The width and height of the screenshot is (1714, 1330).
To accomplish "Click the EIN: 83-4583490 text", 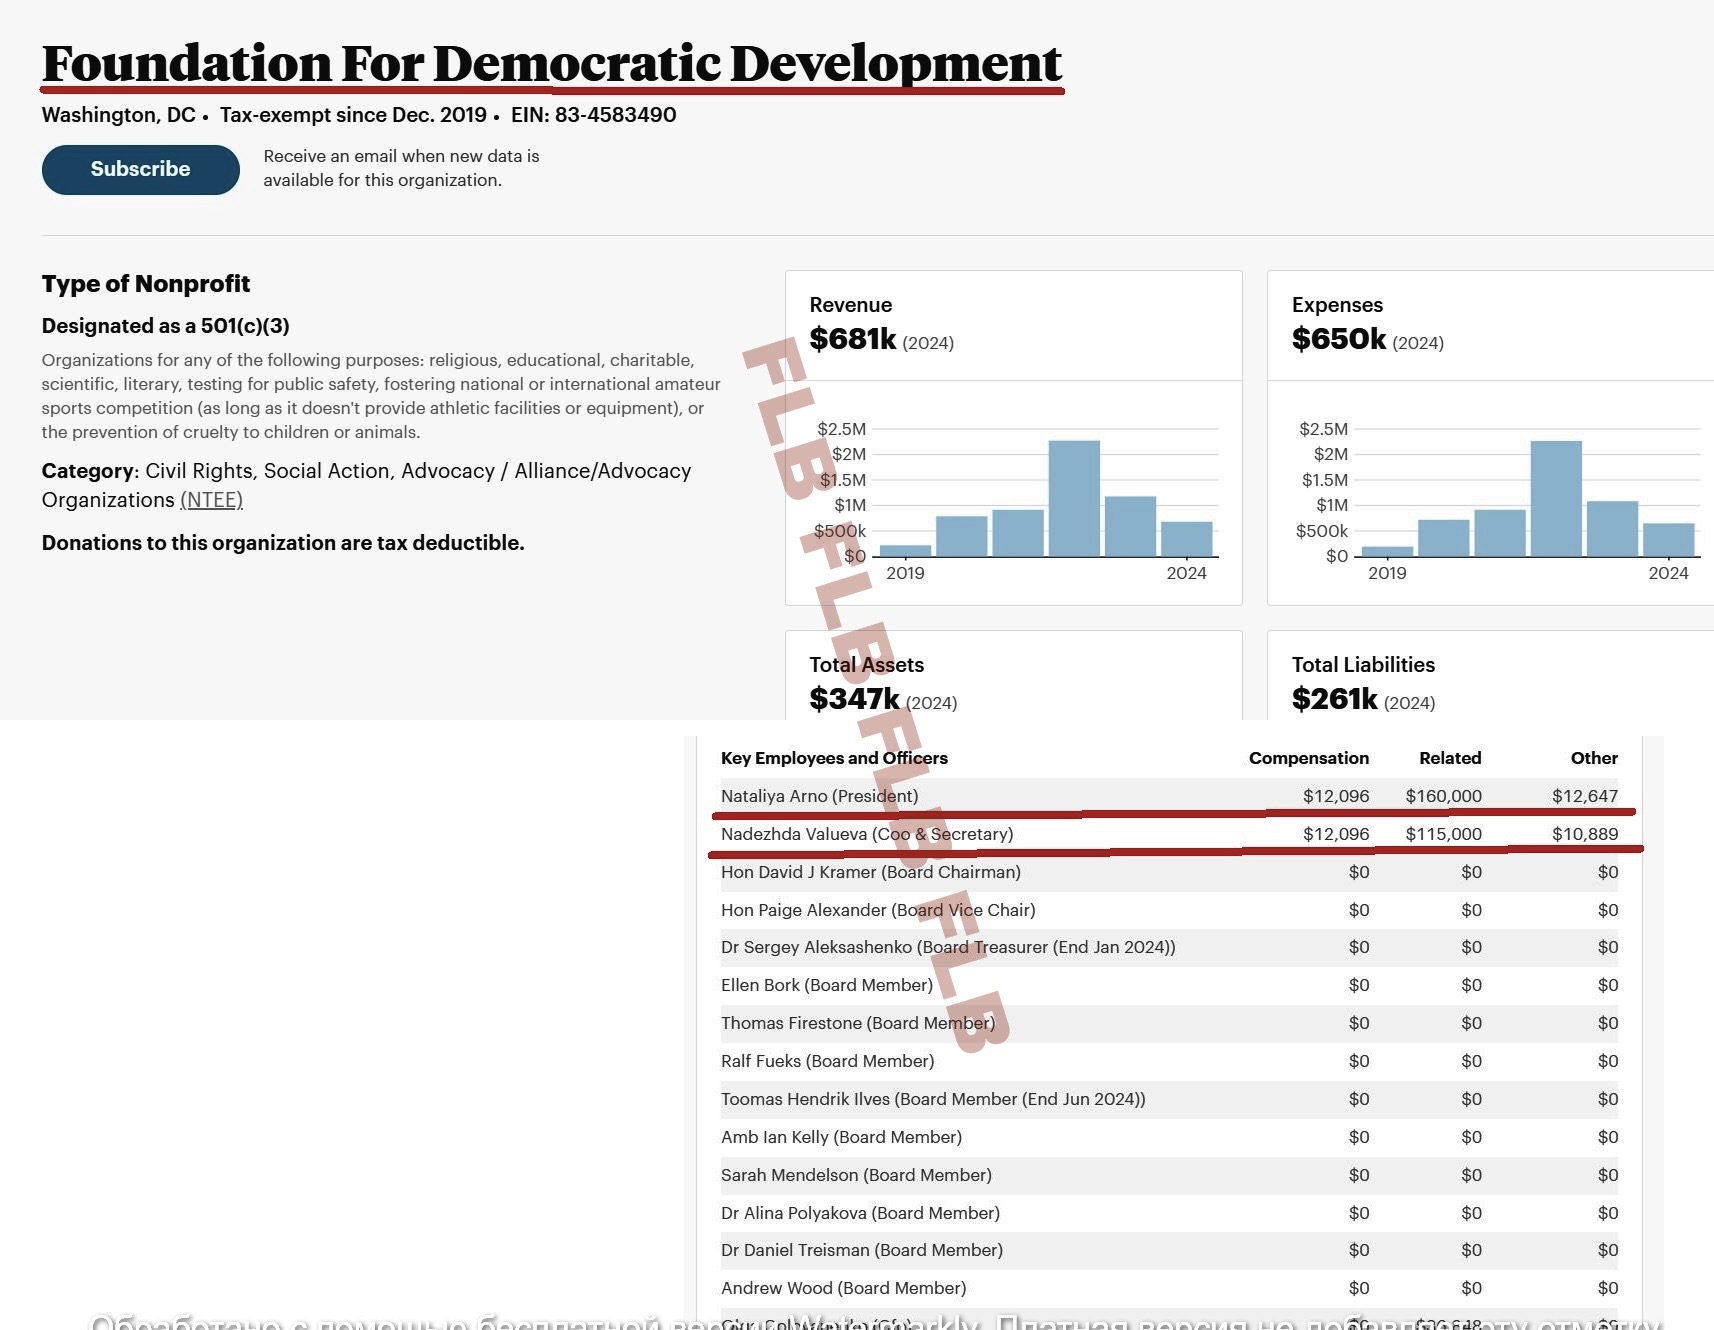I will click(x=593, y=115).
